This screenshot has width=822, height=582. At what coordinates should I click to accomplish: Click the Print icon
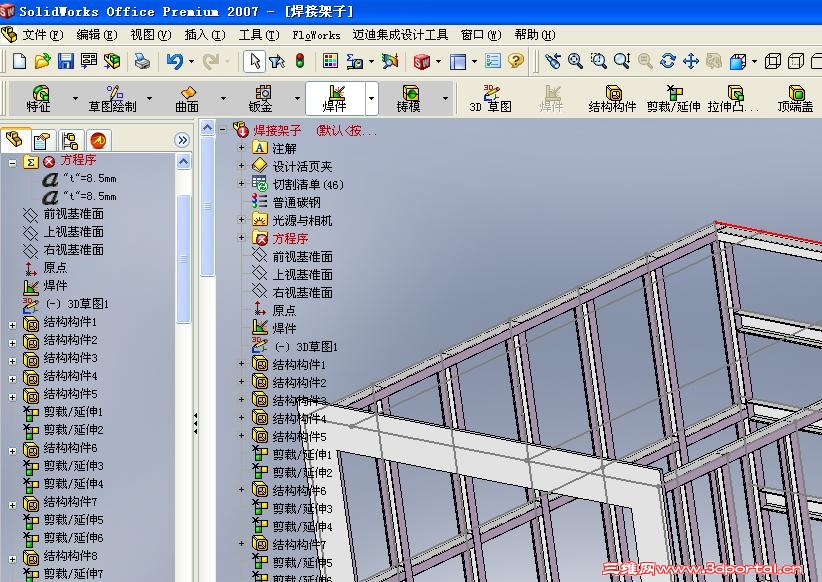142,61
